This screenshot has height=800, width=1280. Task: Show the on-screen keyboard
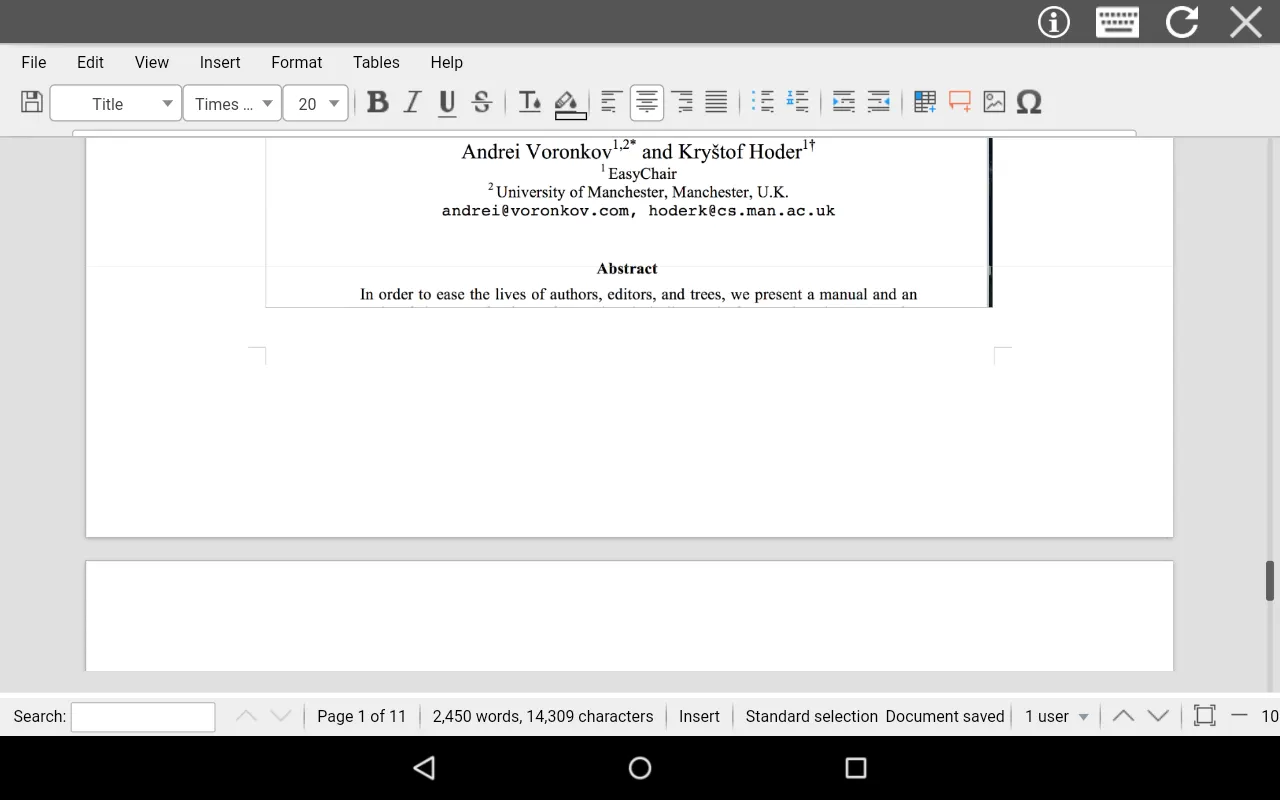click(1117, 22)
